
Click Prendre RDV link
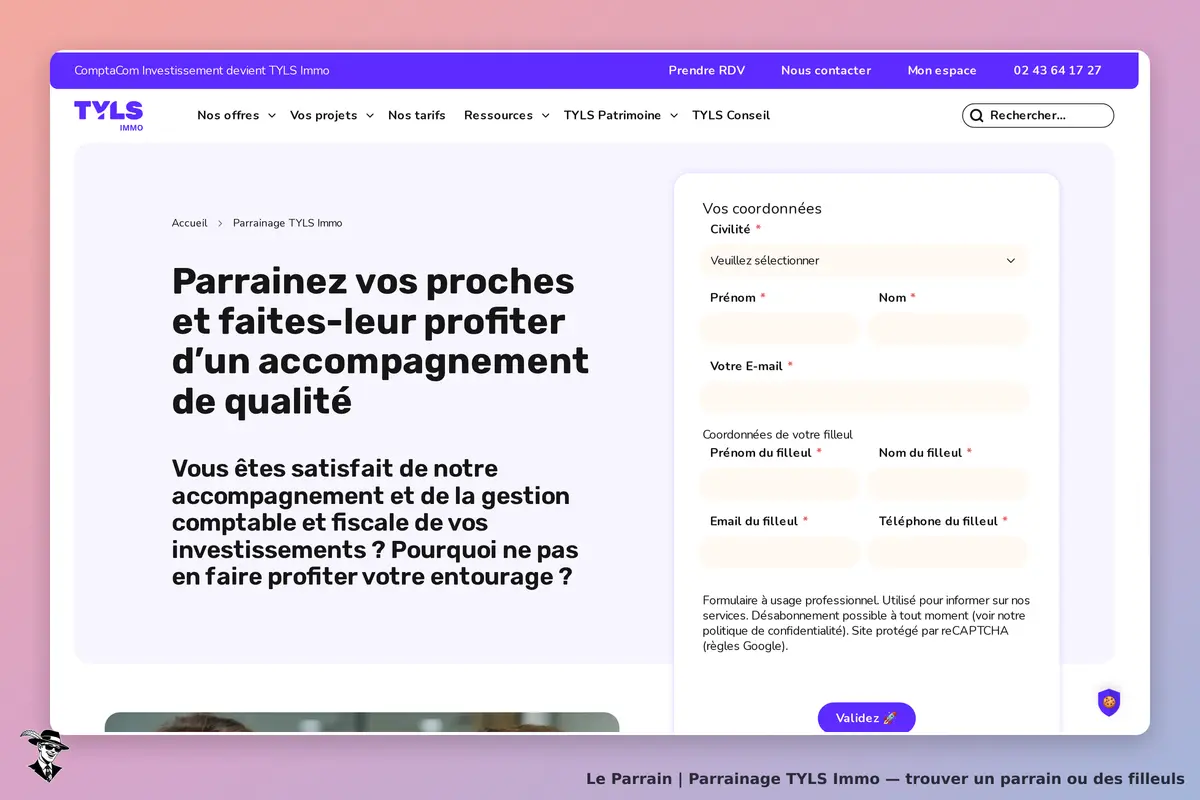point(706,70)
